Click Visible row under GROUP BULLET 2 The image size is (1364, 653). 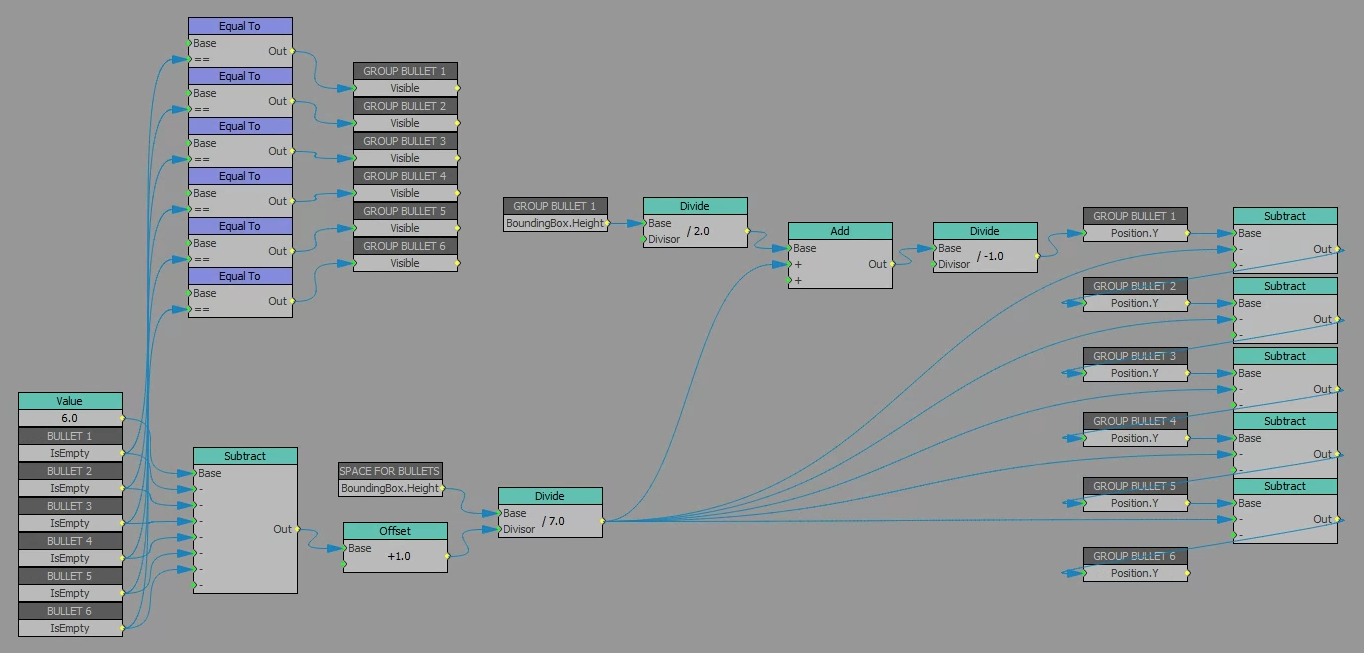[405, 123]
